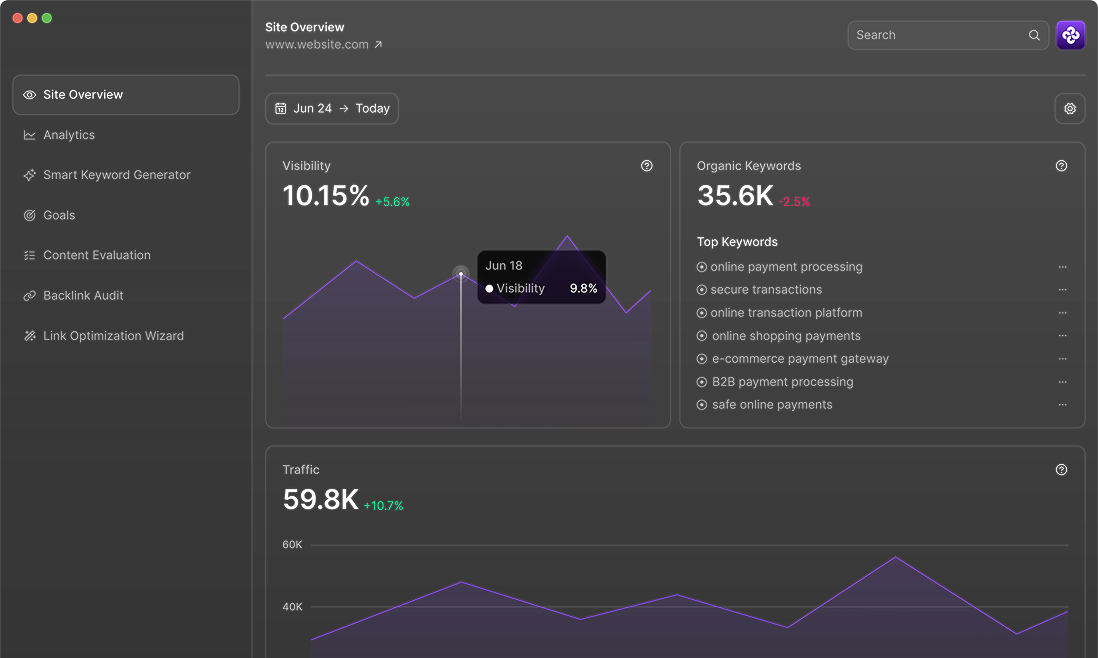The width and height of the screenshot is (1098, 658).
Task: Click the Jun 18 data point marker
Action: click(x=461, y=272)
